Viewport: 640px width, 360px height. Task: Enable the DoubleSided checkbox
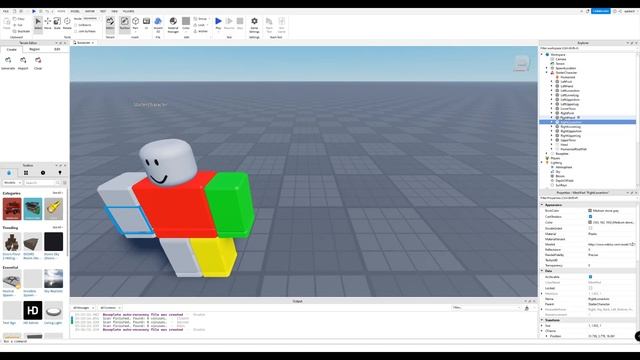tap(590, 228)
